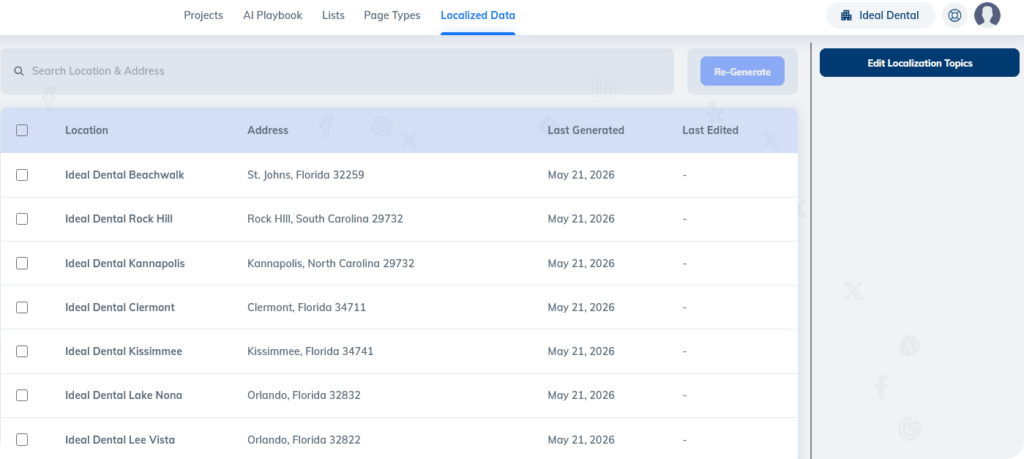Click the search magnifier icon

coord(19,71)
